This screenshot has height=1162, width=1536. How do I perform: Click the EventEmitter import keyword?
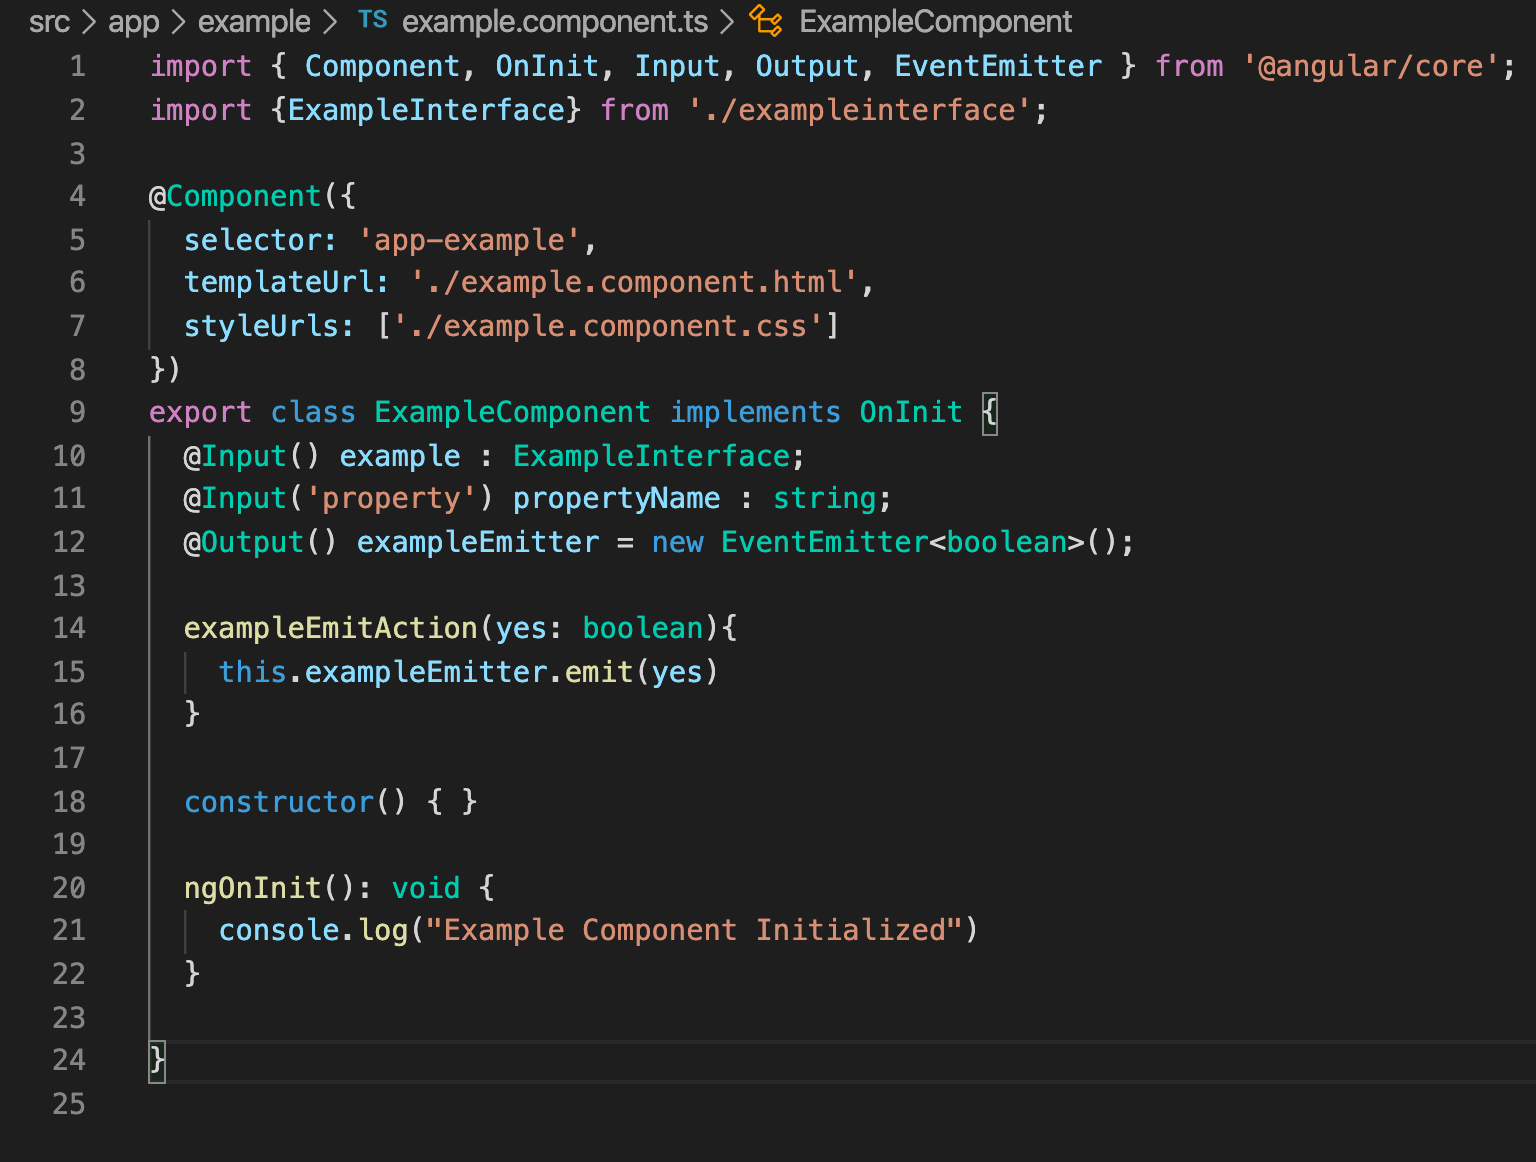997,65
